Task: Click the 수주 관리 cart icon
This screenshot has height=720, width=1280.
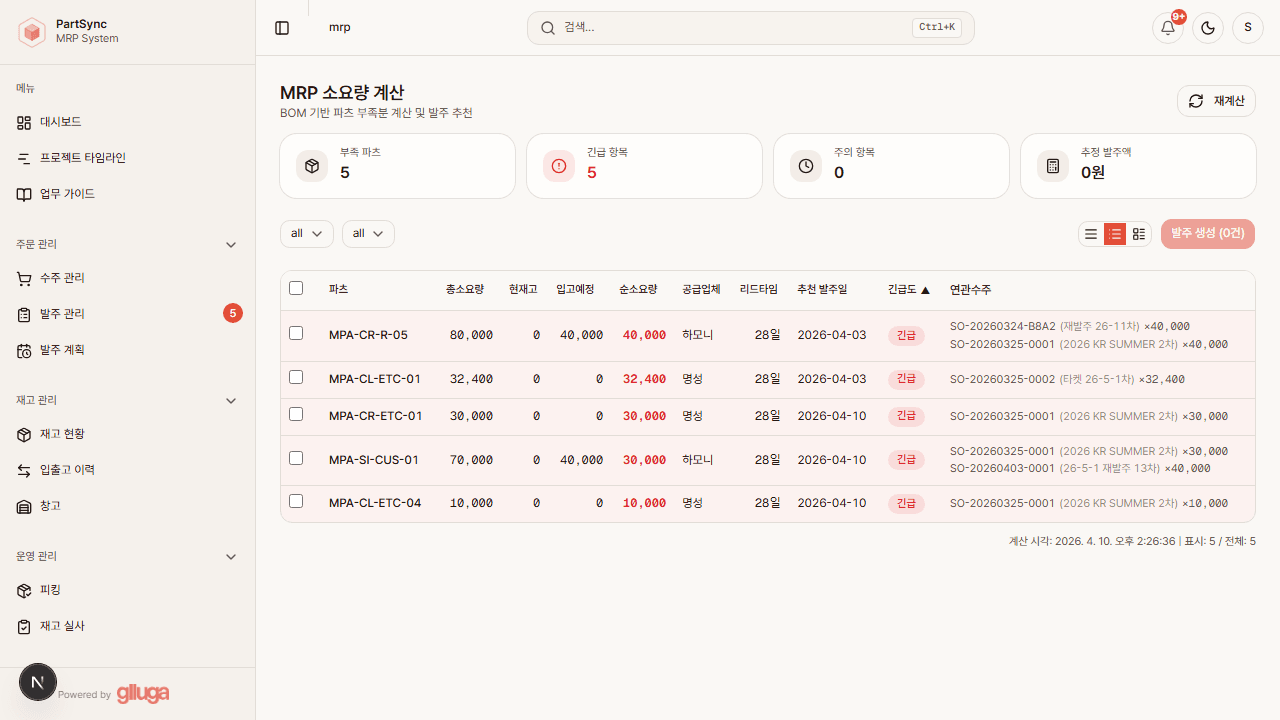Action: point(23,278)
